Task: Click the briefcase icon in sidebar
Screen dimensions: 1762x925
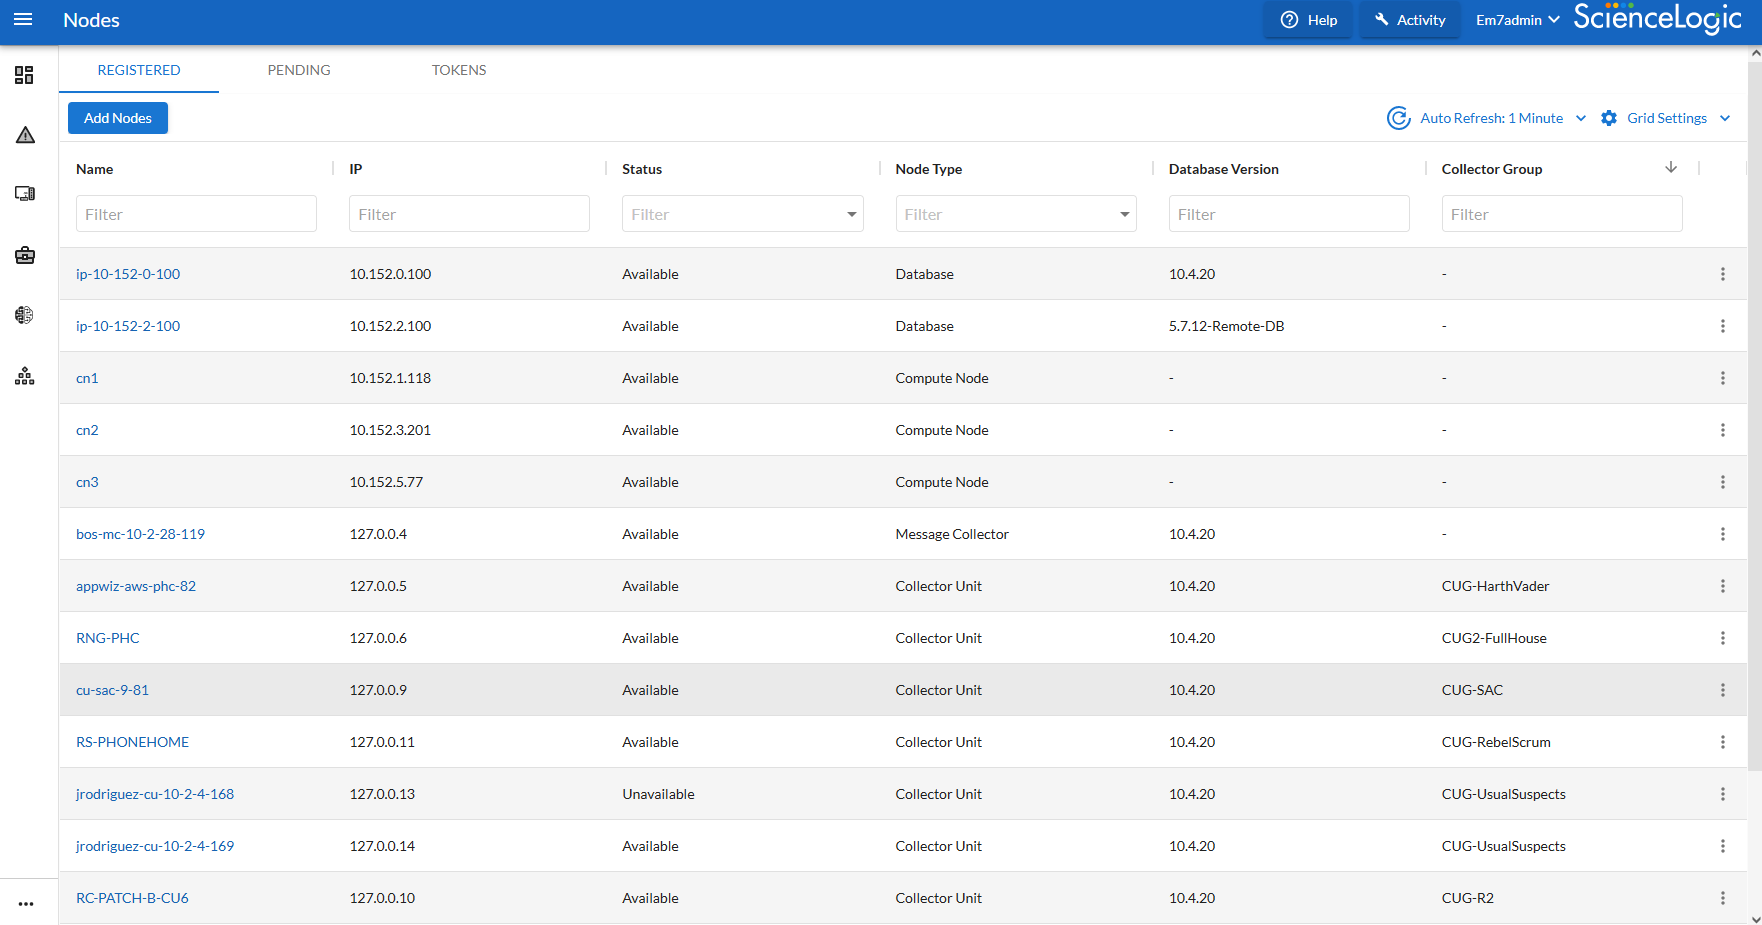Action: coord(25,255)
